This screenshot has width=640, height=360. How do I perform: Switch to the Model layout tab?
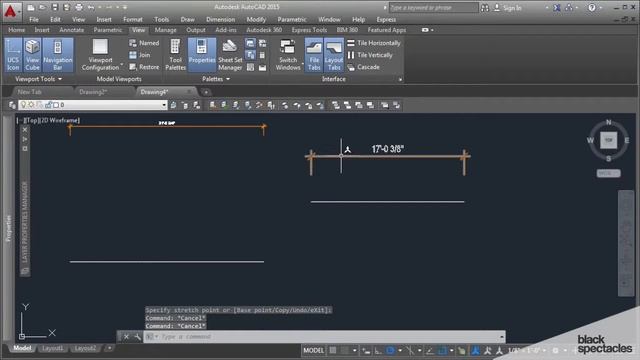coord(22,348)
